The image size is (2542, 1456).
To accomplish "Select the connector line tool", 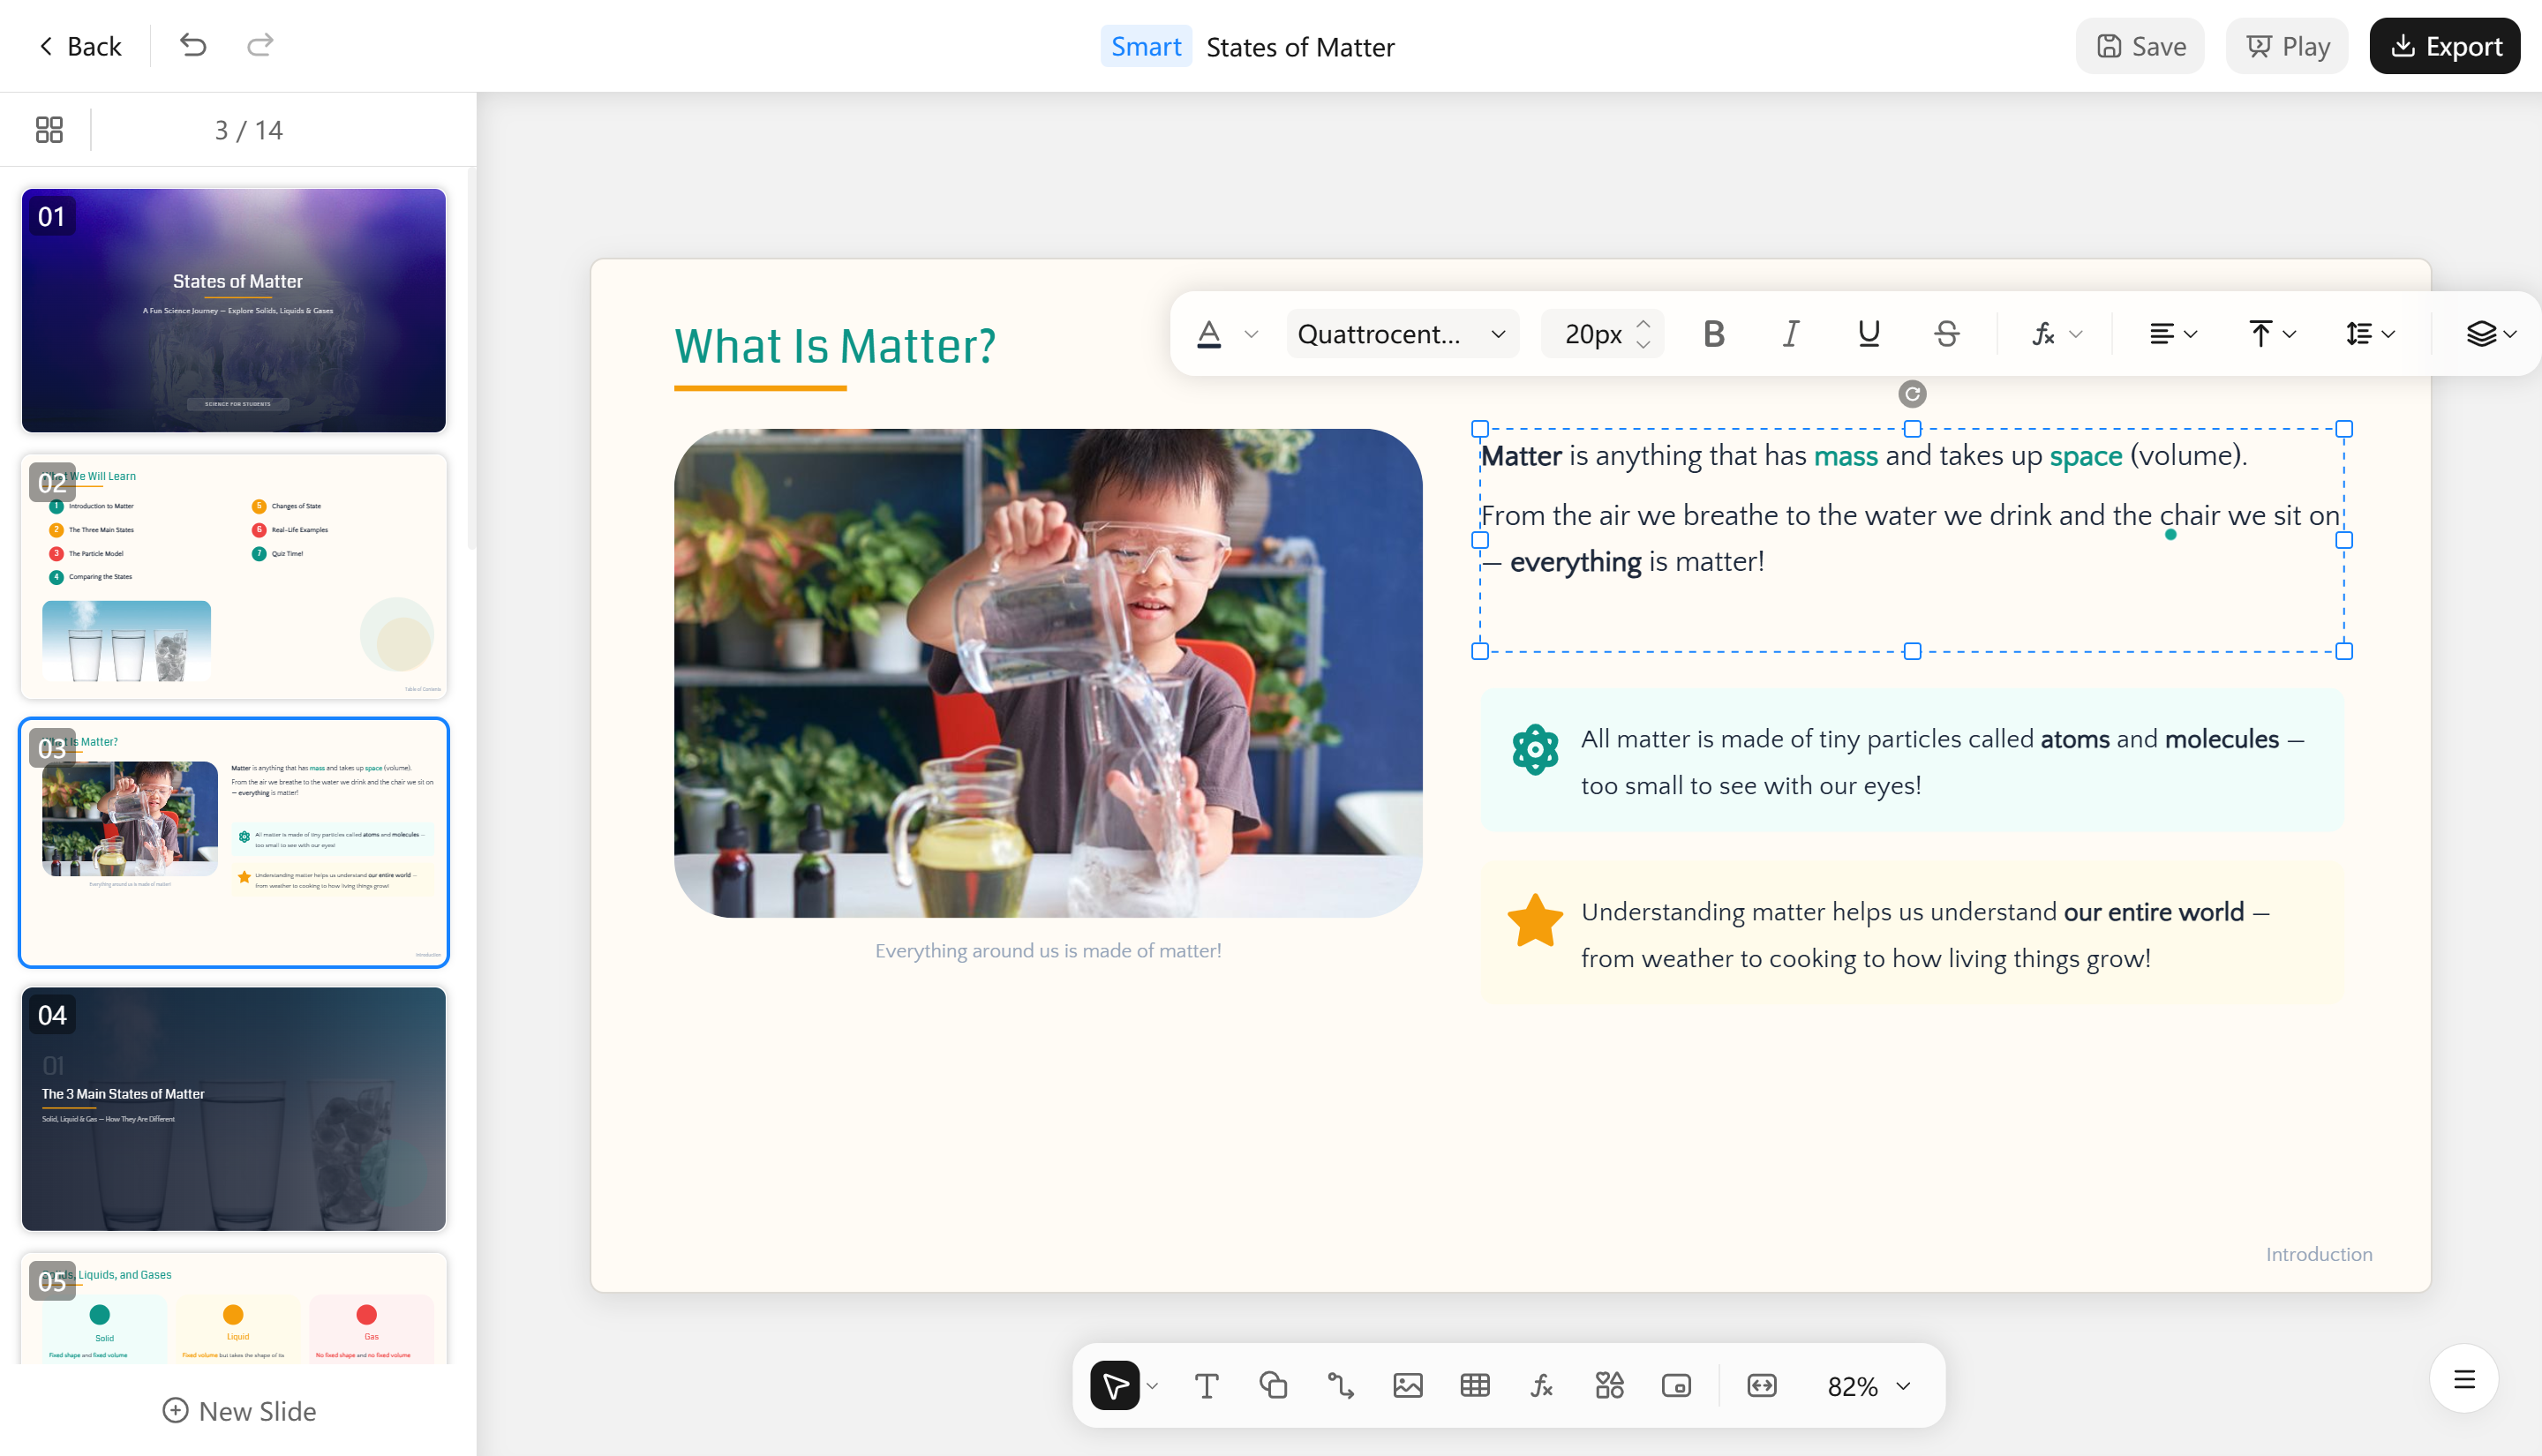I will click(x=1340, y=1385).
